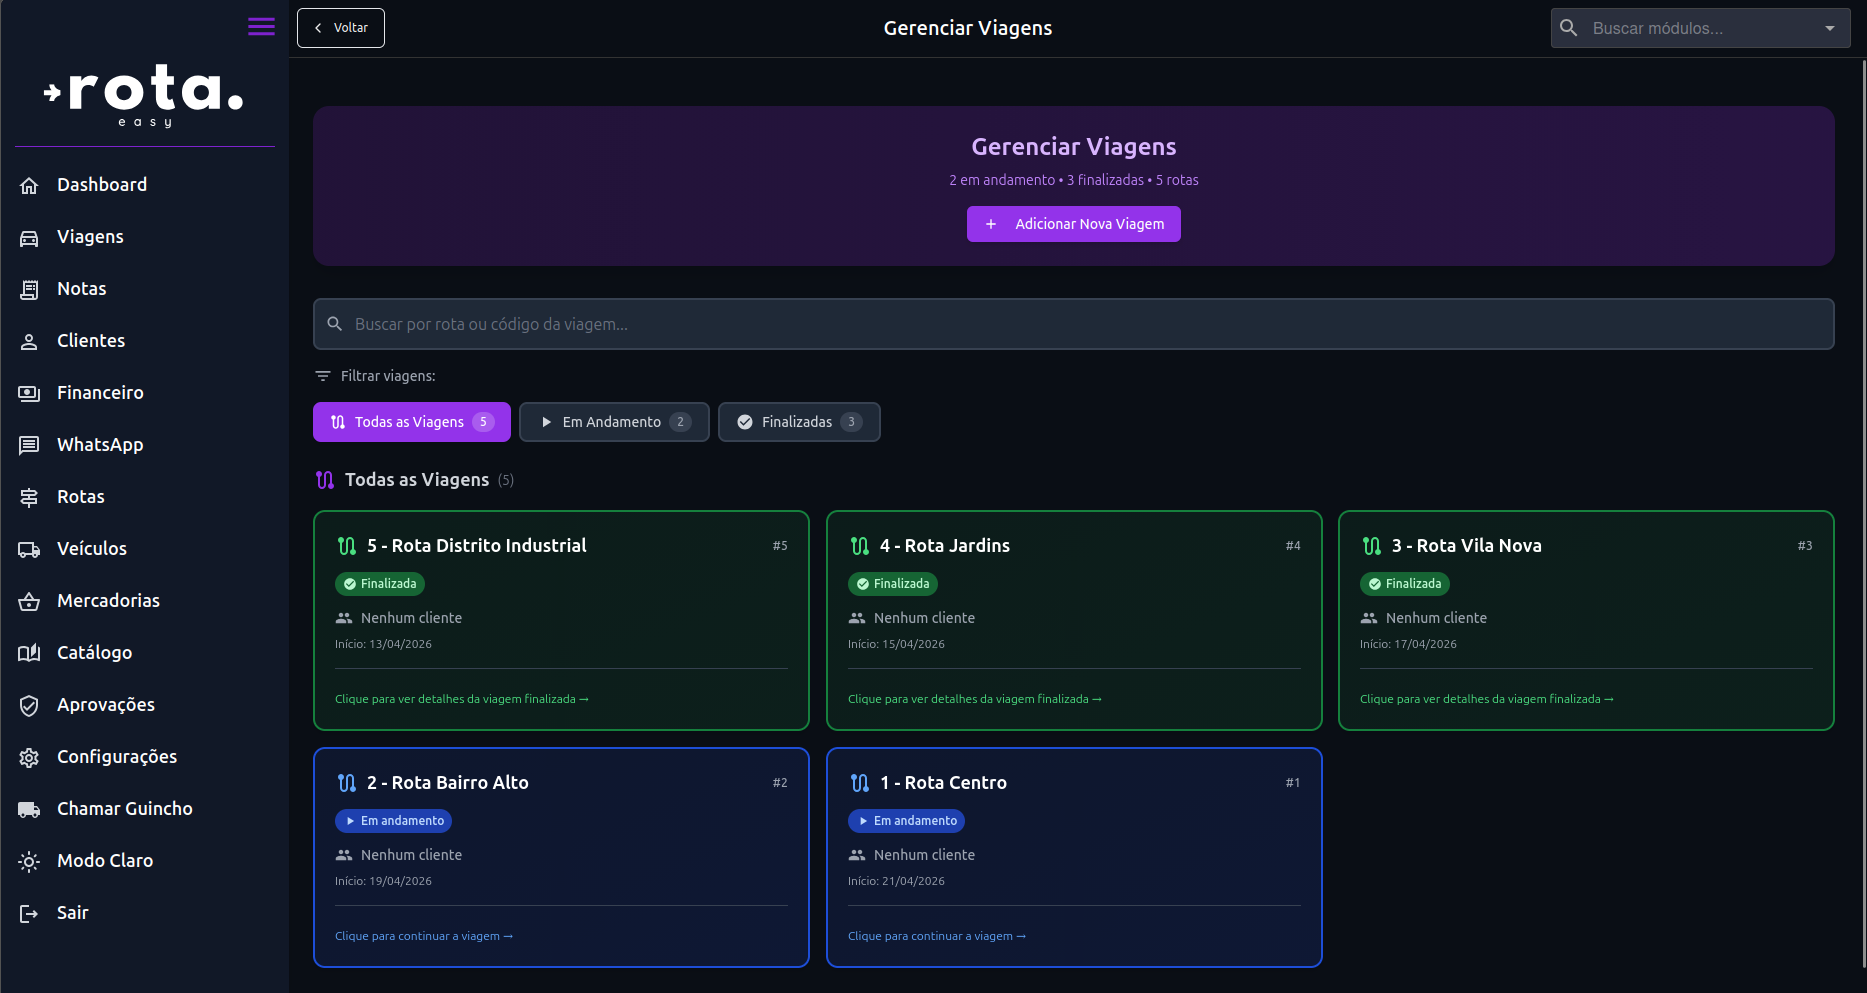The height and width of the screenshot is (993, 1867).
Task: Expand the Buscar módulos dropdown arrow
Action: [1829, 28]
